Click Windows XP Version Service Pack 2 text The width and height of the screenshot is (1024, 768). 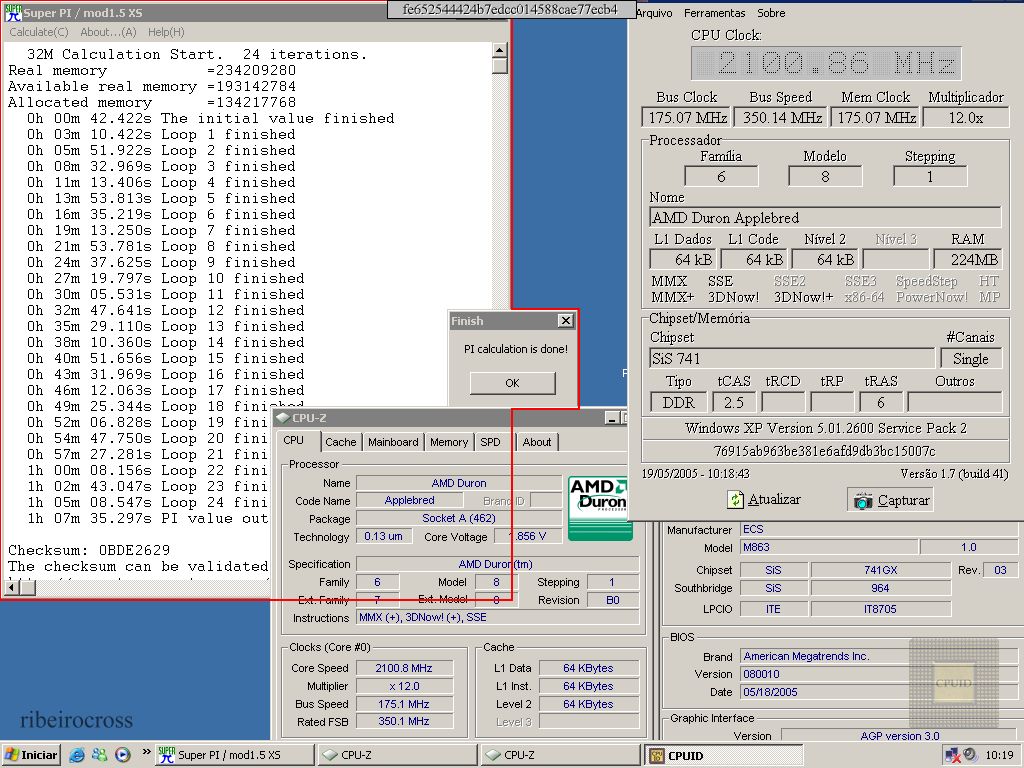tap(825, 428)
